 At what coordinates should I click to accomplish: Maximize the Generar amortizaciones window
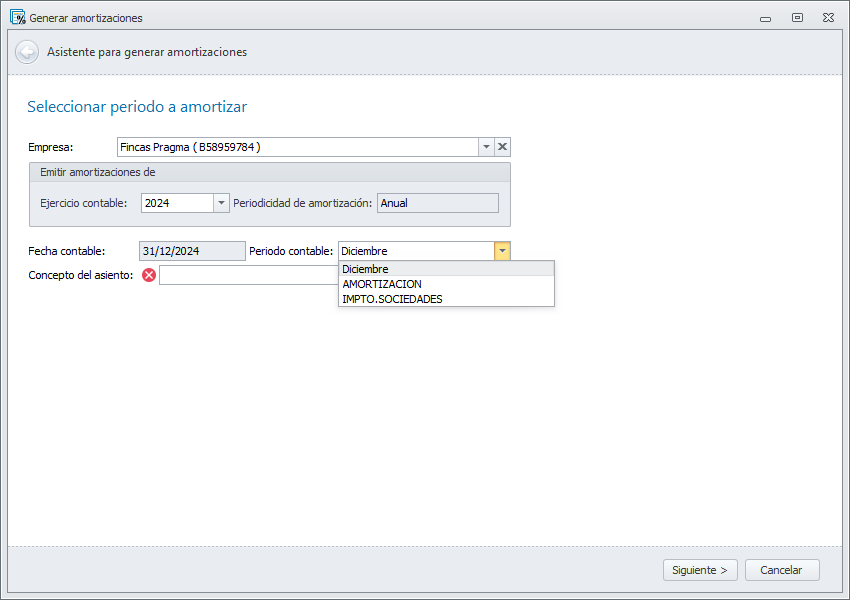pyautogui.click(x=797, y=18)
